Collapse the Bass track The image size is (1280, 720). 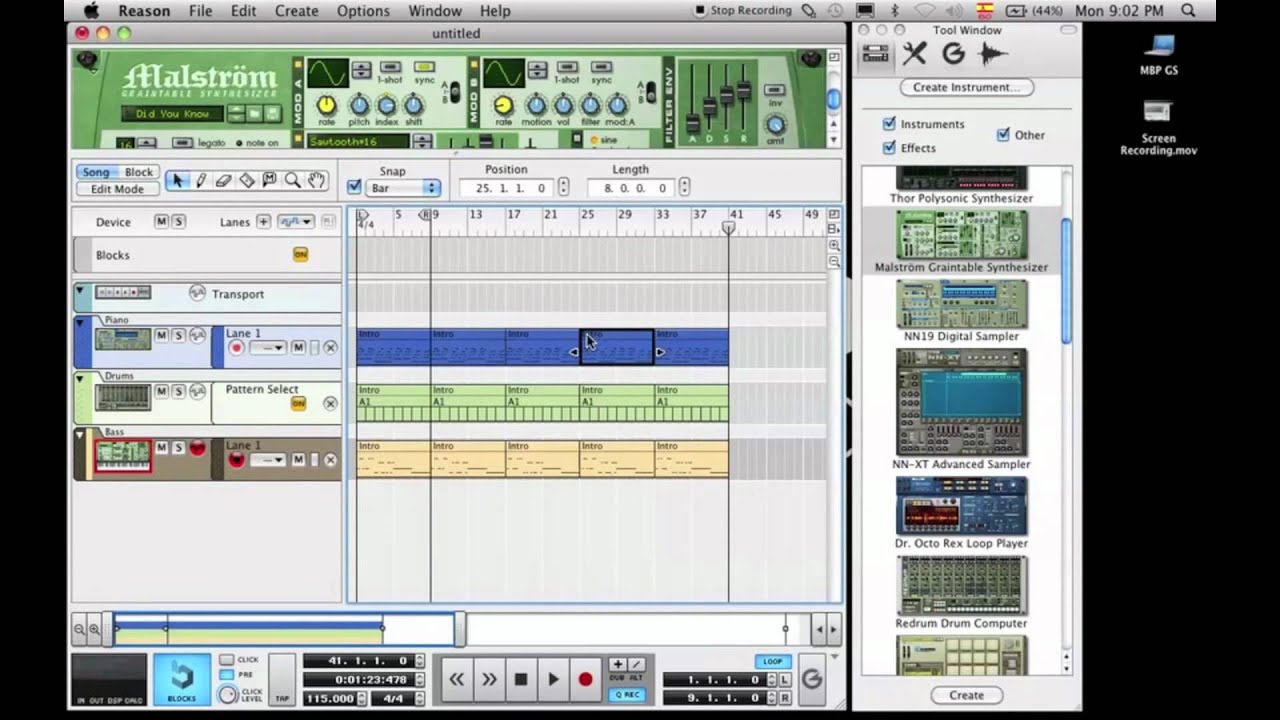(x=80, y=434)
